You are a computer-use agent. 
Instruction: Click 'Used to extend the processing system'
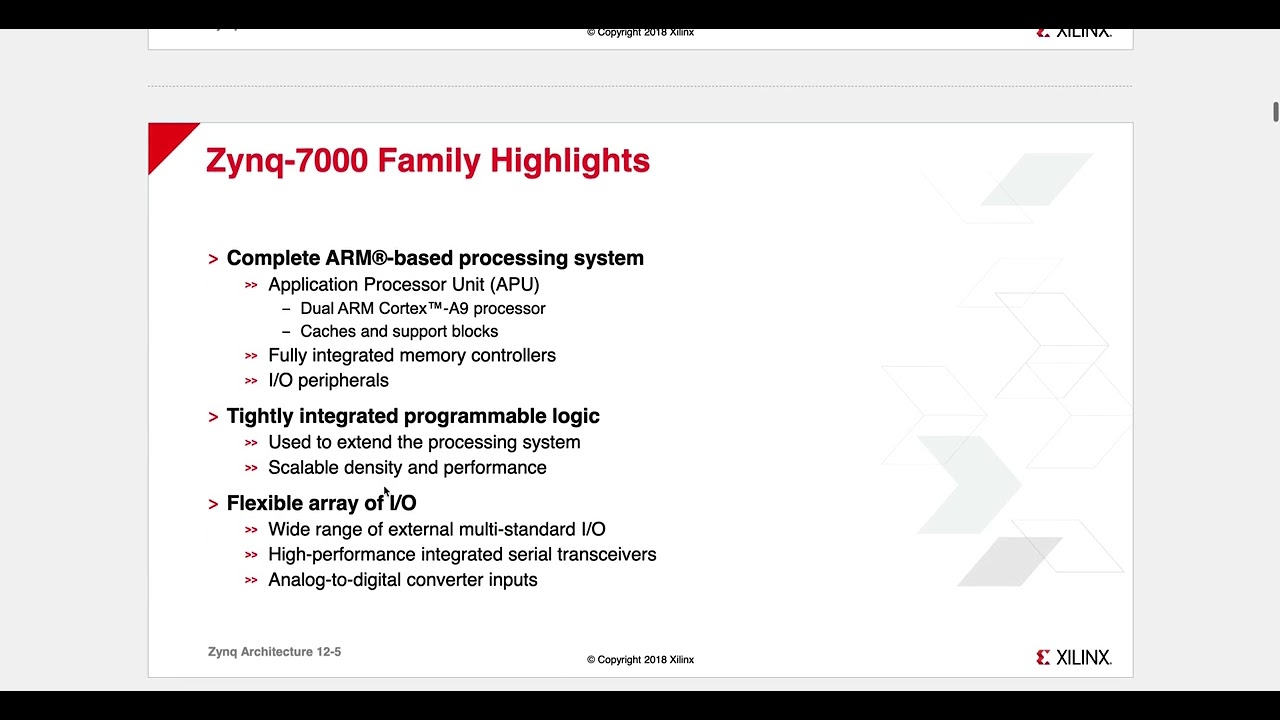pos(424,442)
